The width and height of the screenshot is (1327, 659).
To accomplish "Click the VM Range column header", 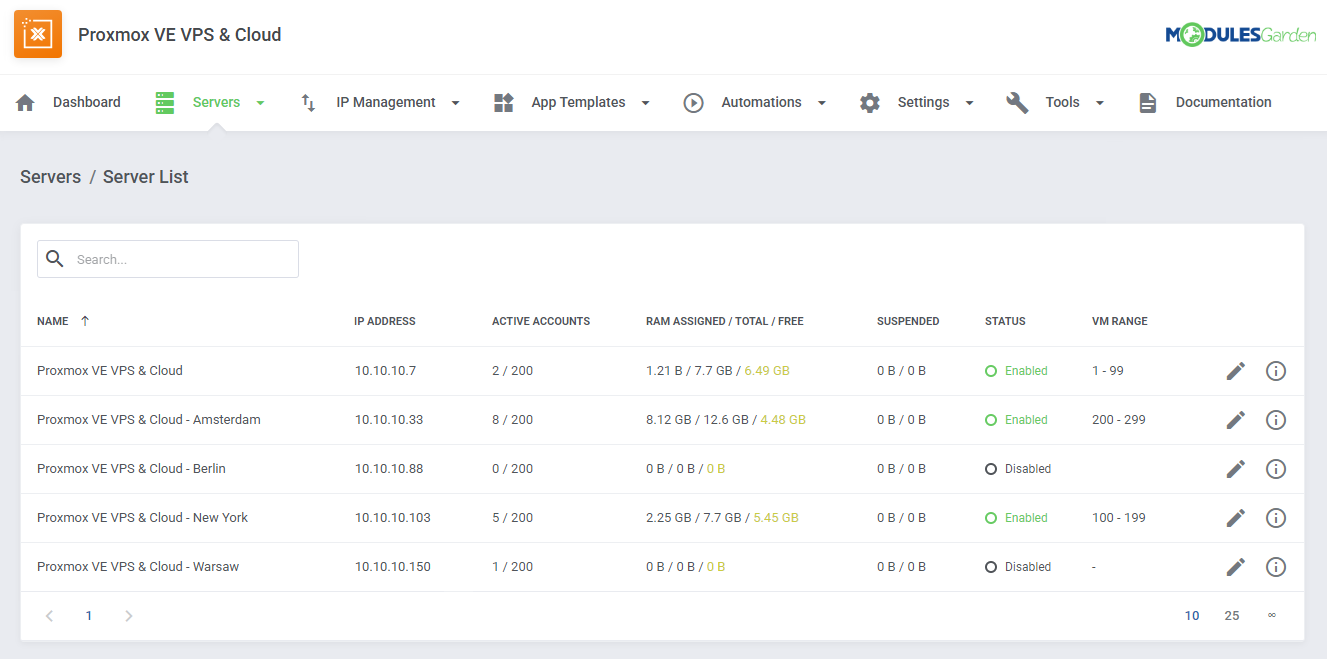I will click(x=1120, y=321).
